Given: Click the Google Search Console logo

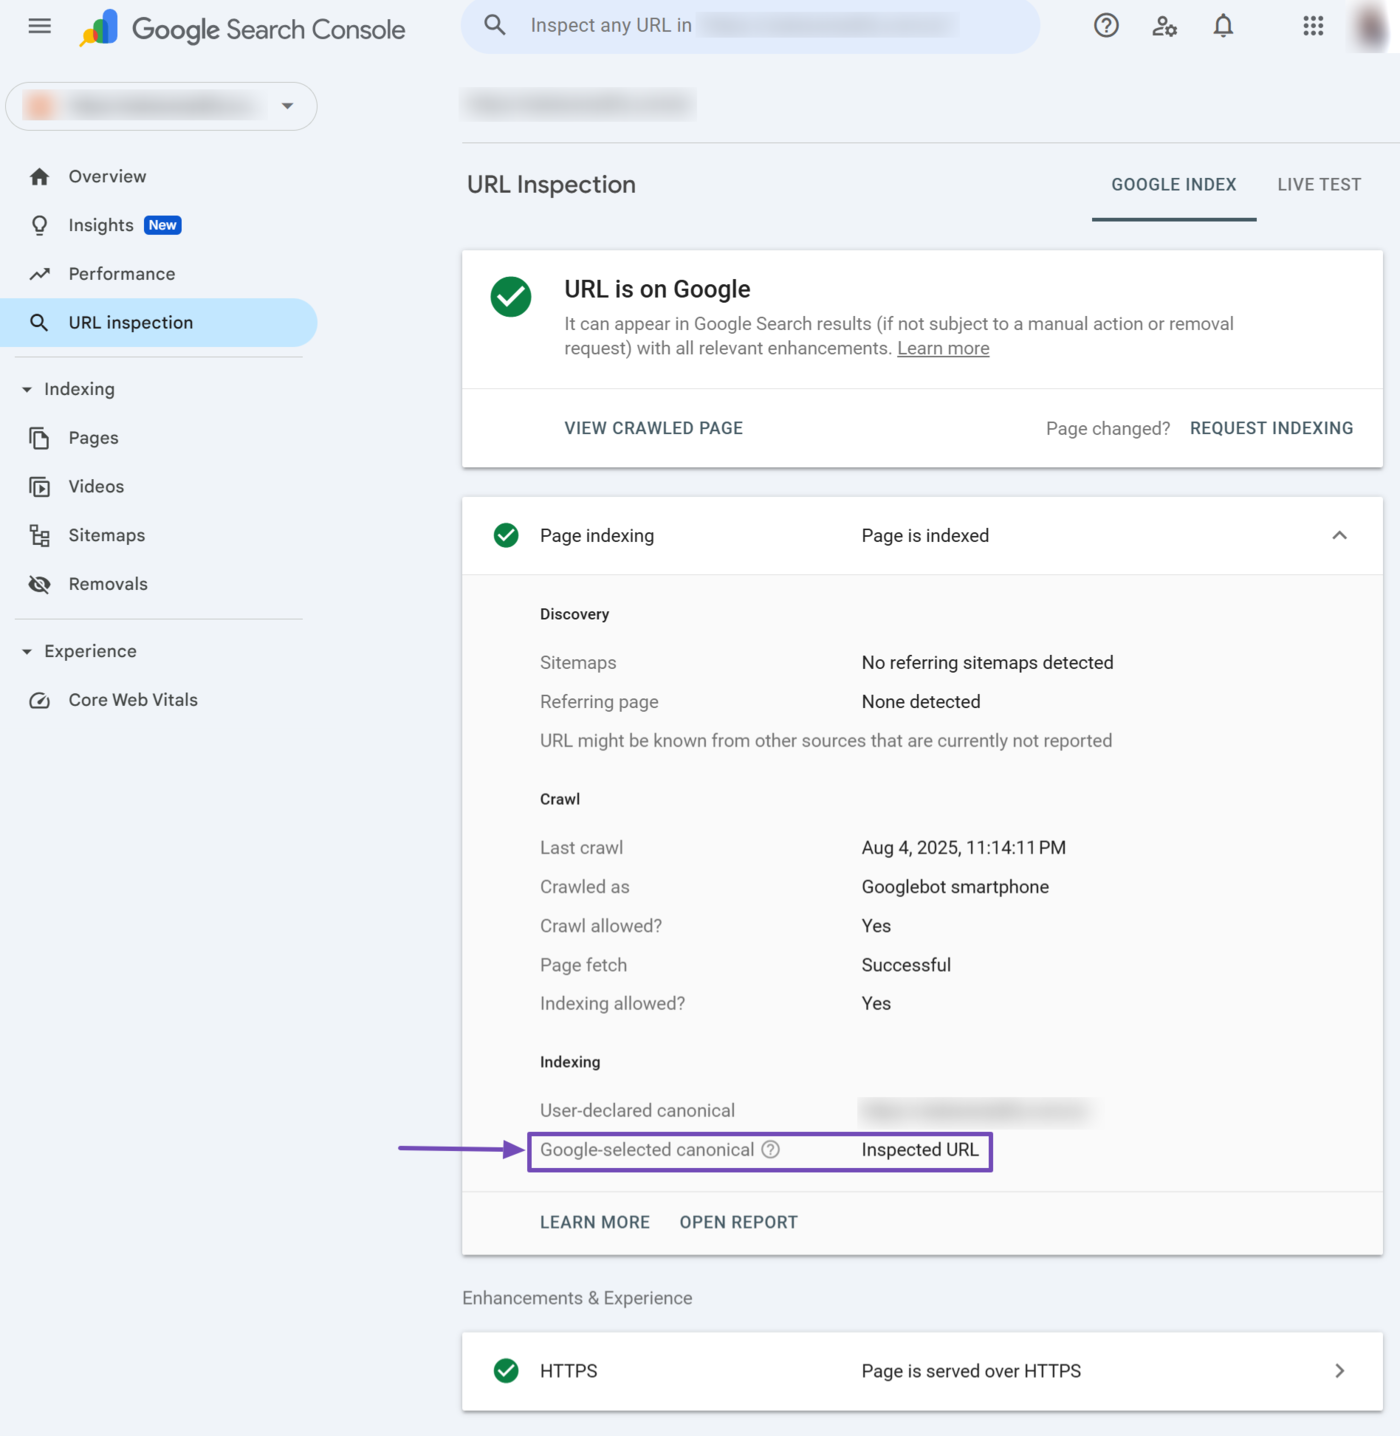Looking at the screenshot, I should (243, 28).
